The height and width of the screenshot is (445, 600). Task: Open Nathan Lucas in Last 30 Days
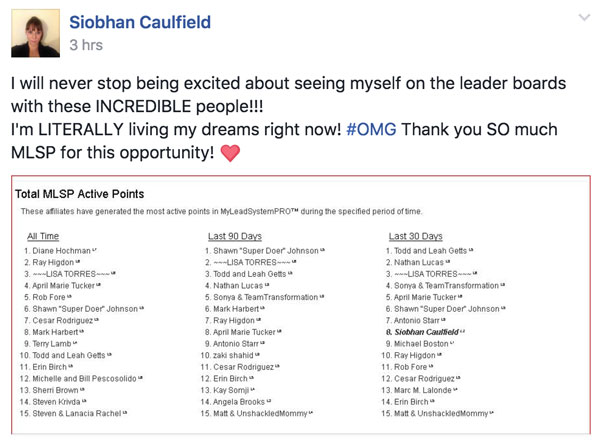419,262
